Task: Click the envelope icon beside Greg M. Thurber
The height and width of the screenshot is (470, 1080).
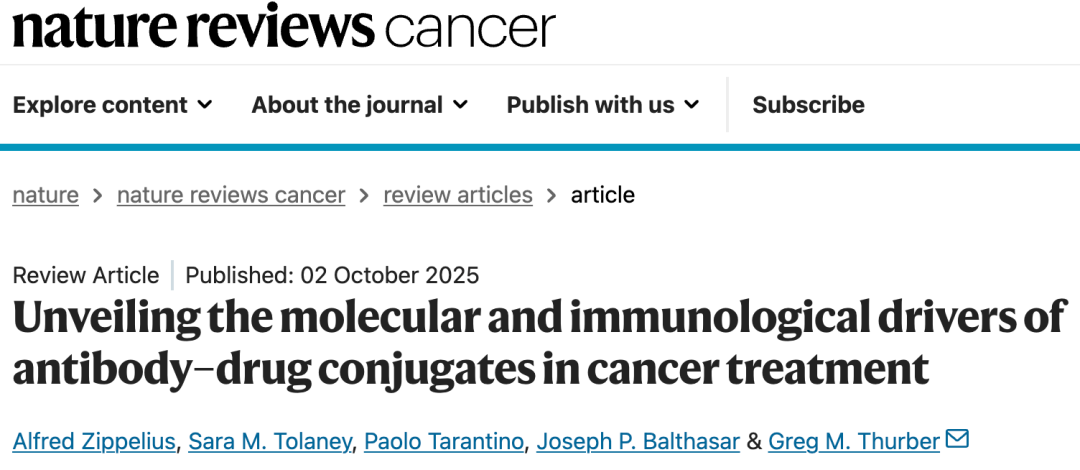Action: tap(957, 439)
